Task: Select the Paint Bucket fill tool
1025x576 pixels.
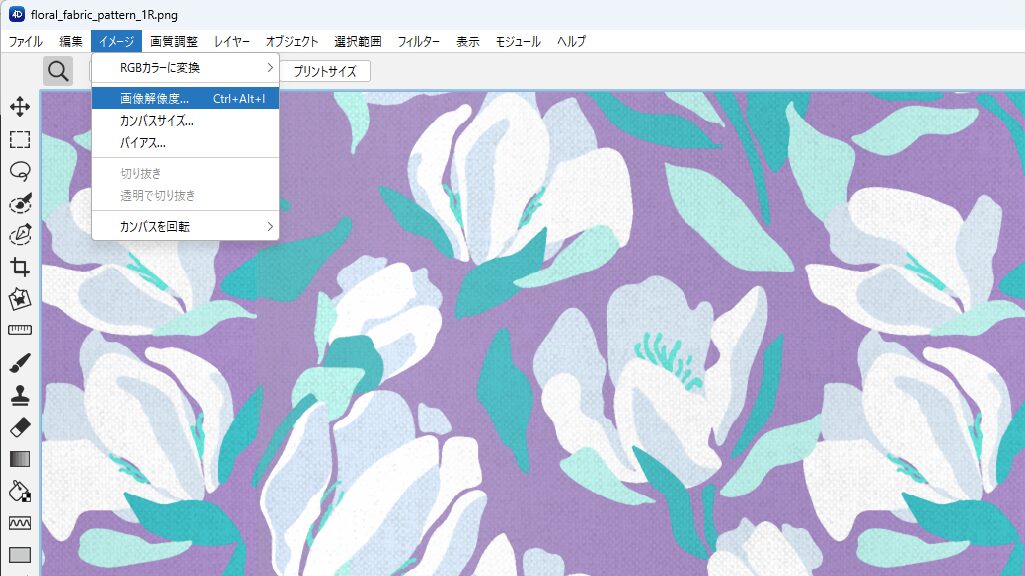Action: 20,491
